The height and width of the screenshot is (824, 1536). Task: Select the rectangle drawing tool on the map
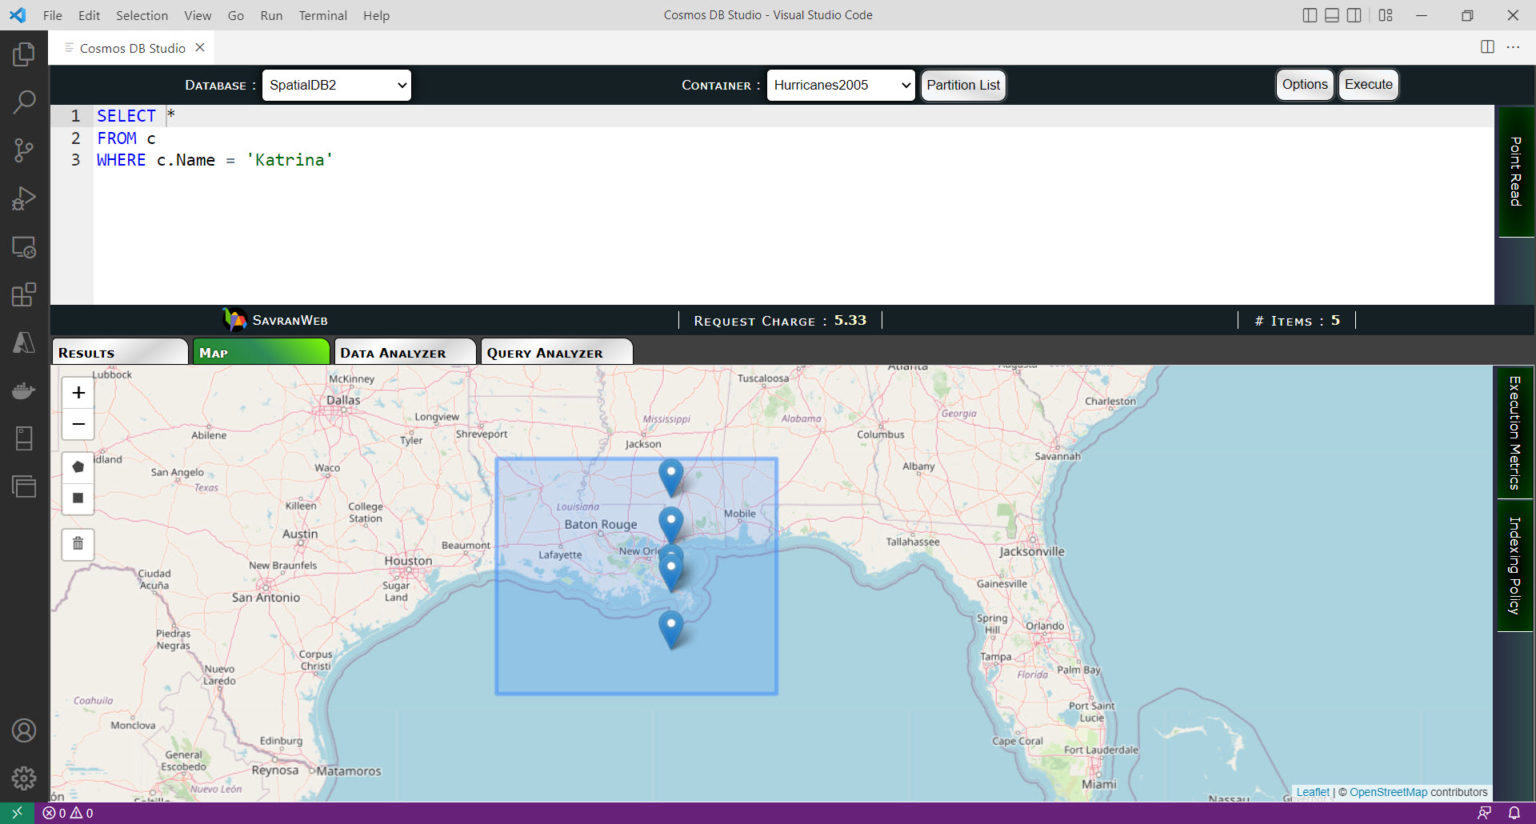77,498
